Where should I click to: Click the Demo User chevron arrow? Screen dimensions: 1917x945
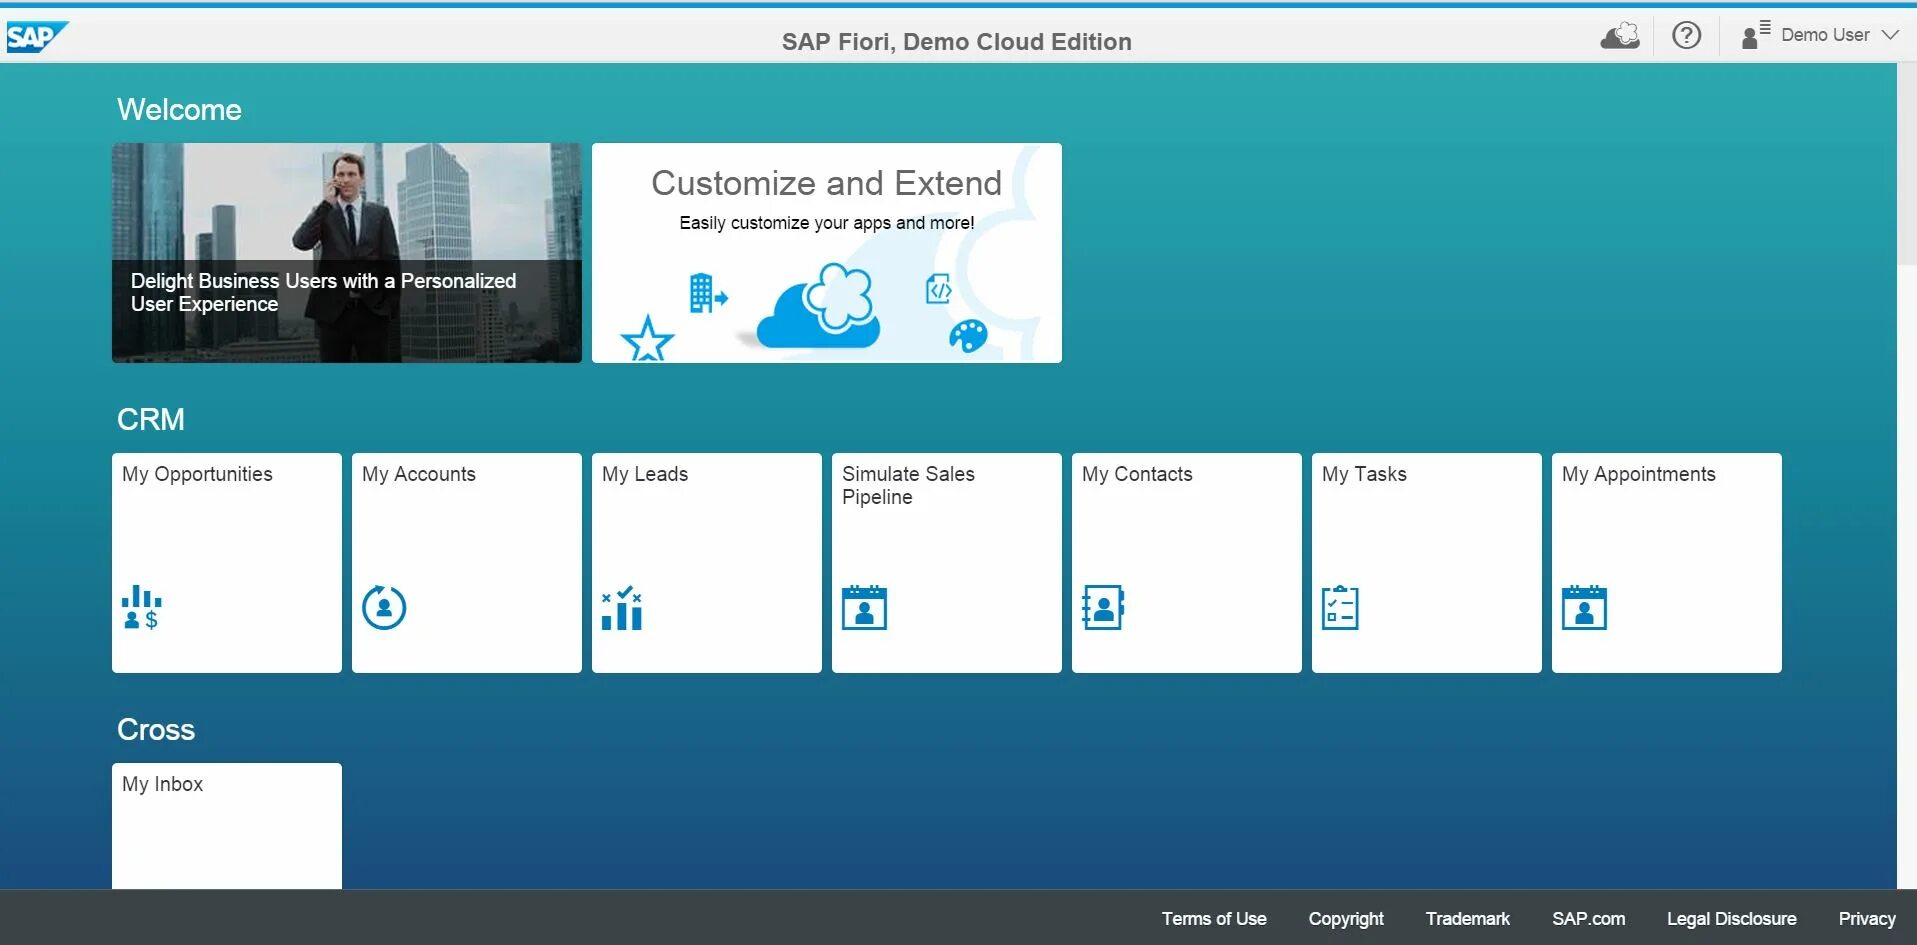(x=1892, y=37)
